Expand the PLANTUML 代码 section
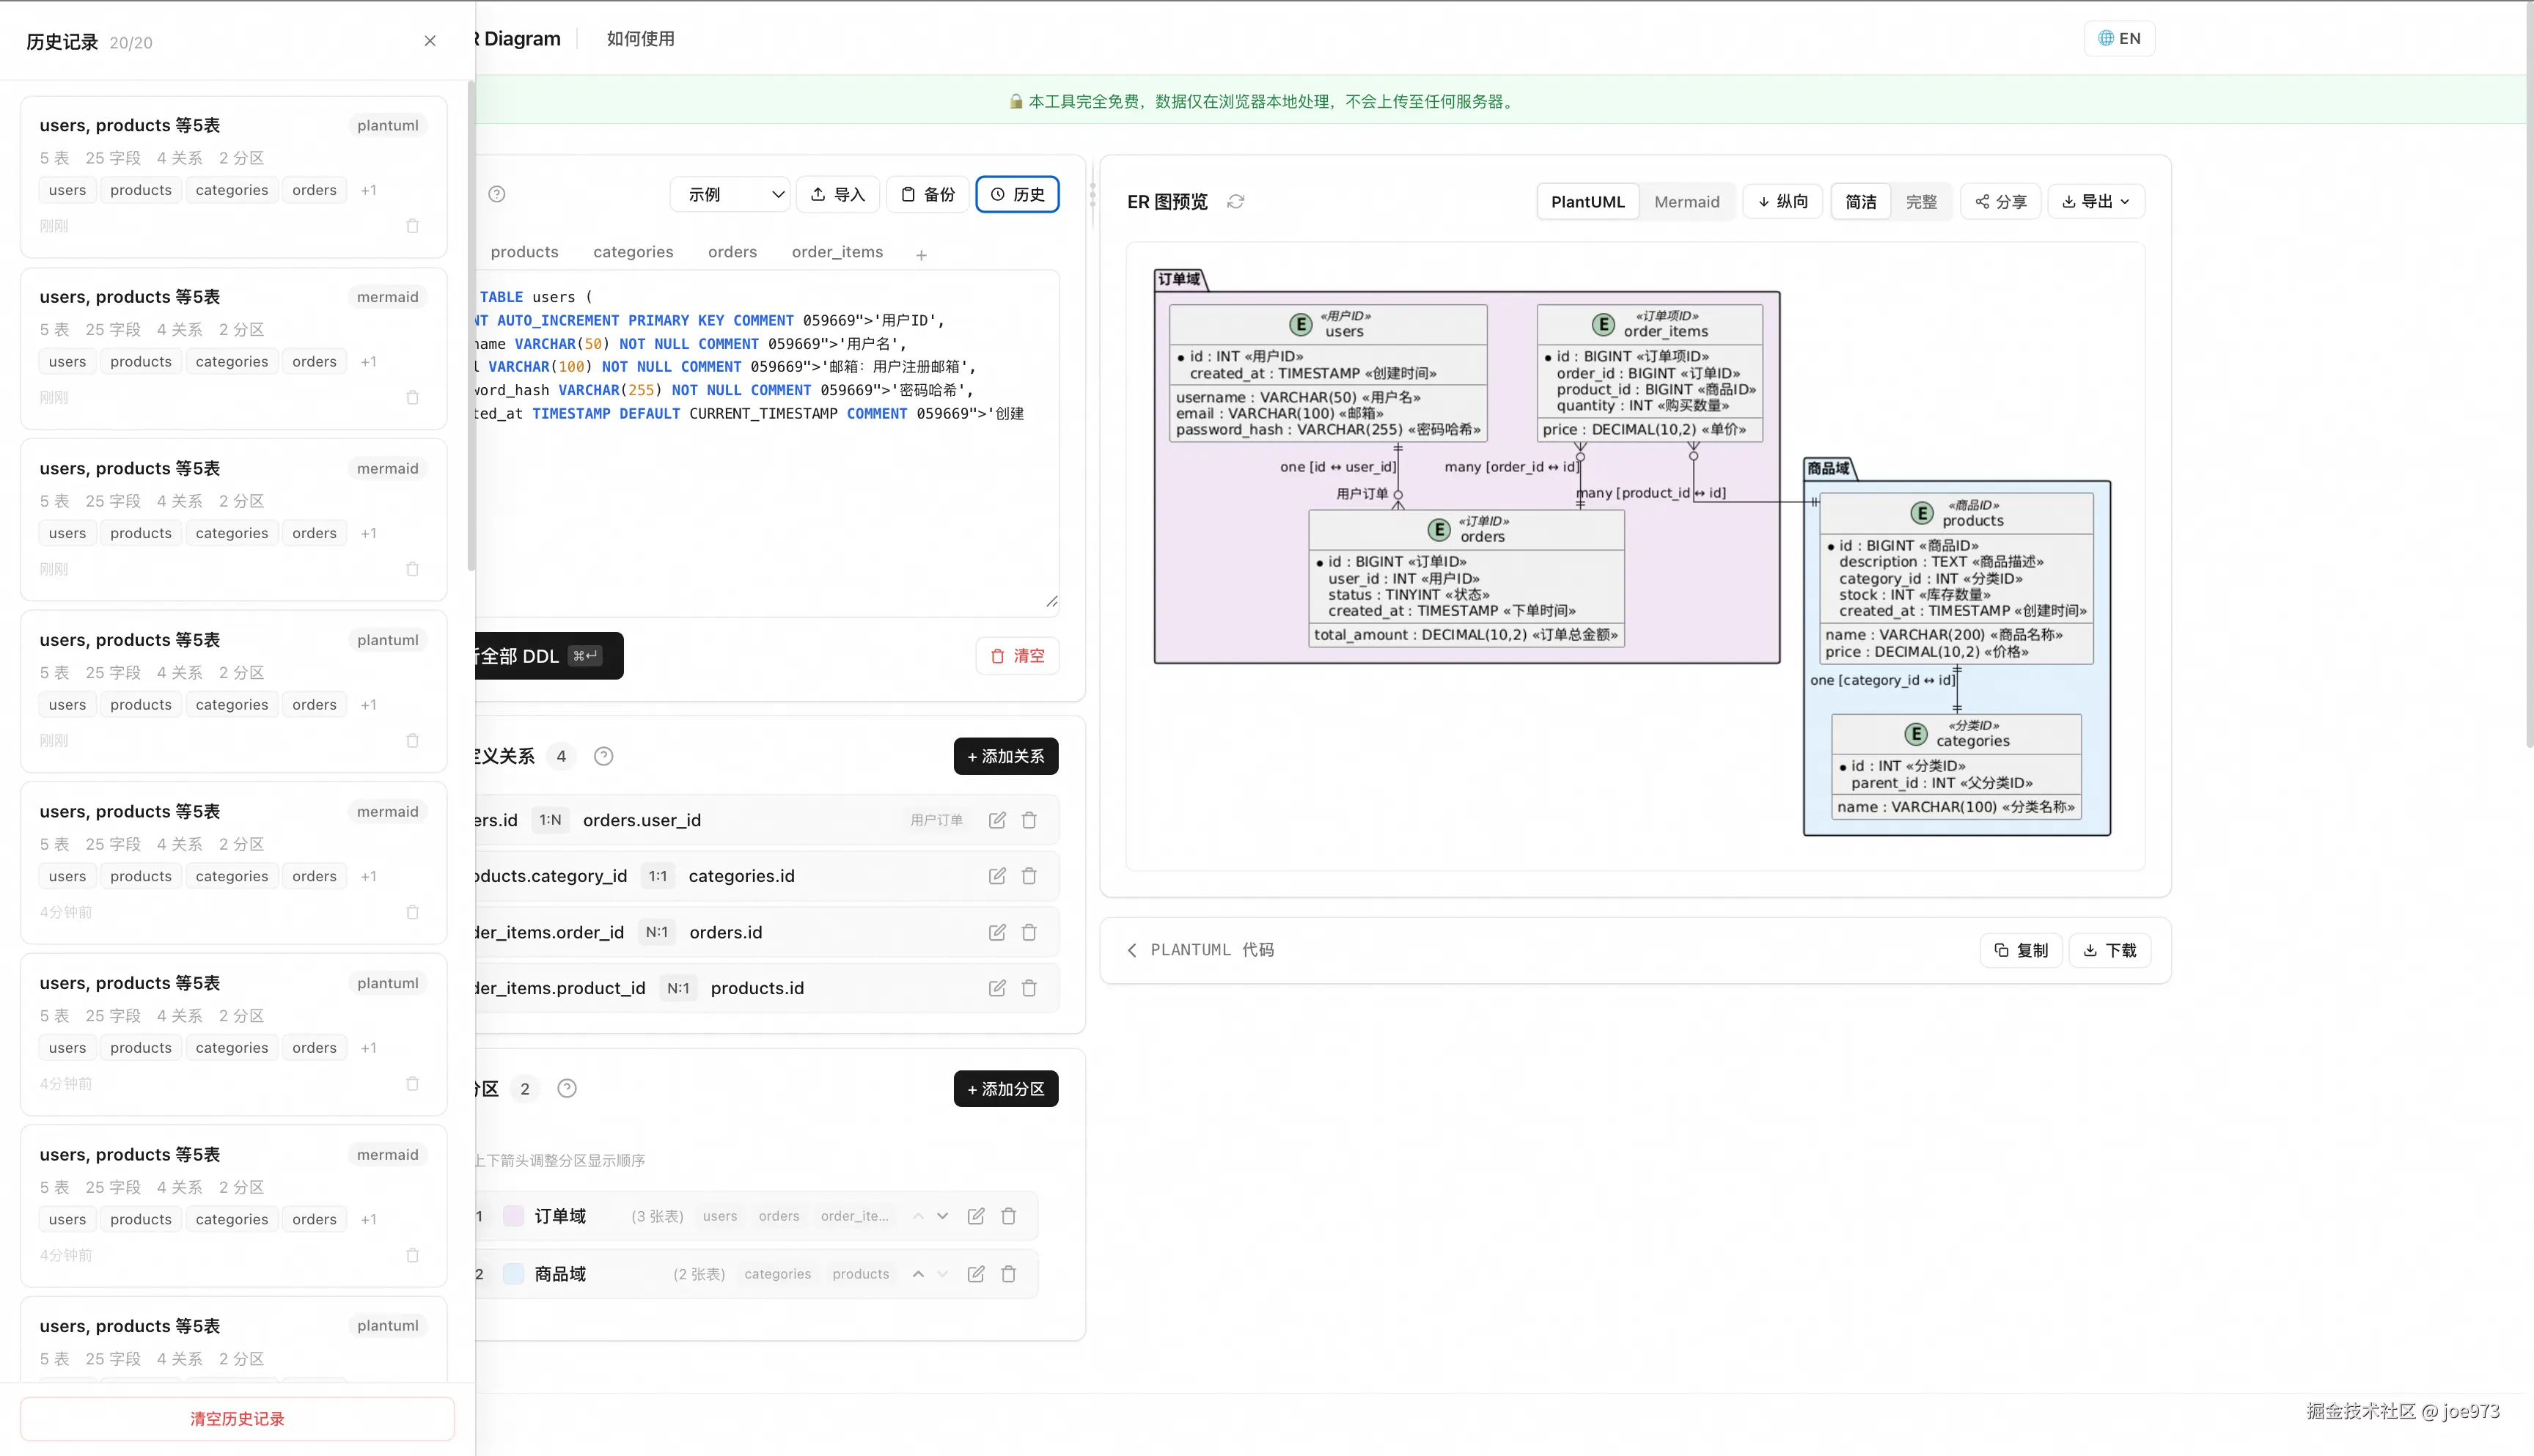The image size is (2534, 1456). (1200, 950)
